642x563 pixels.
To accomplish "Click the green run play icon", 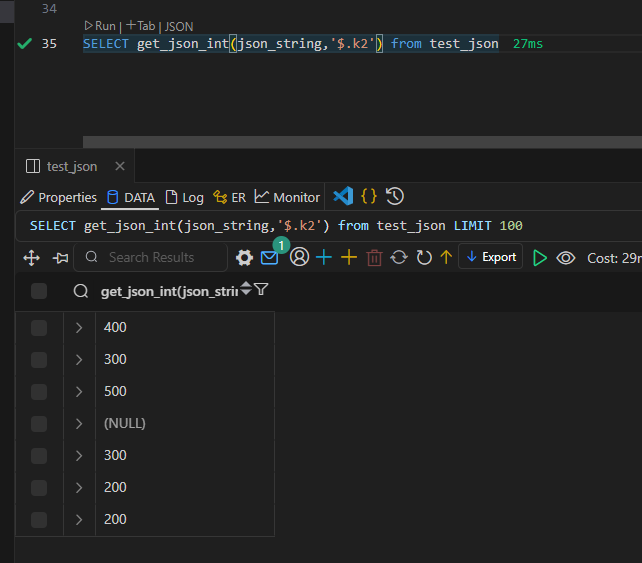I will (540, 258).
